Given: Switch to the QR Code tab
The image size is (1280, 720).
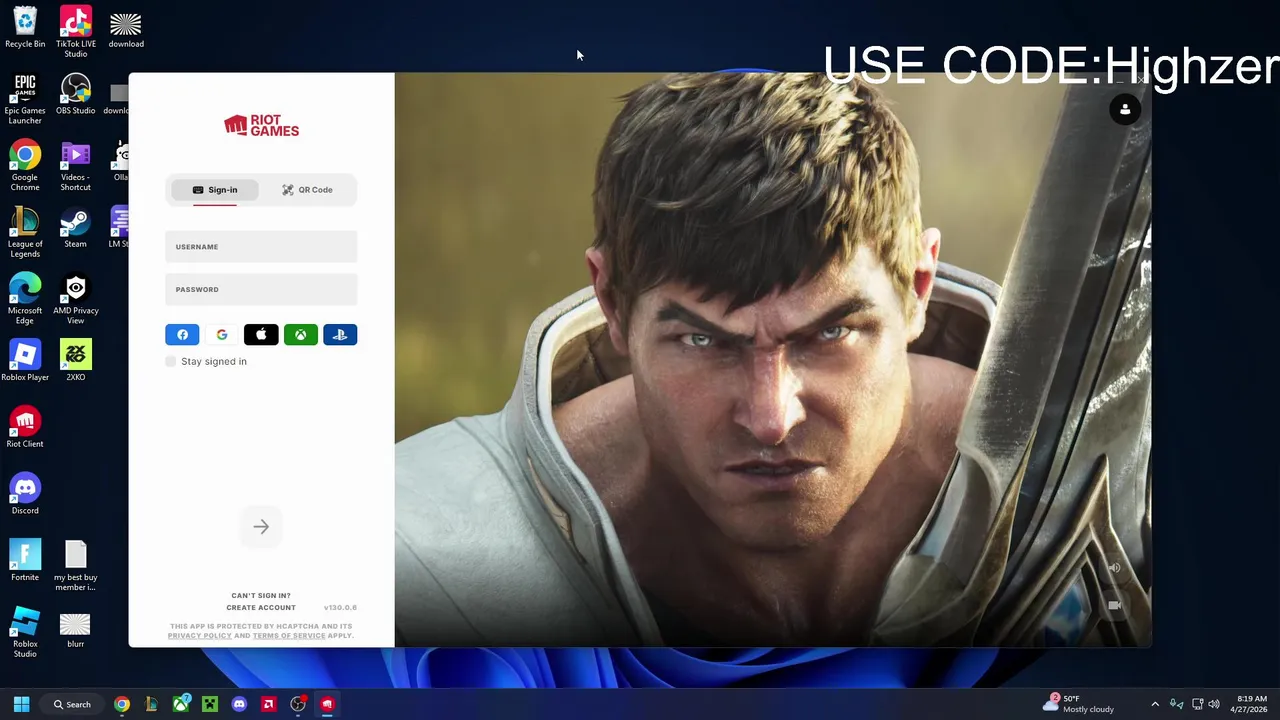Looking at the screenshot, I should pos(307,190).
